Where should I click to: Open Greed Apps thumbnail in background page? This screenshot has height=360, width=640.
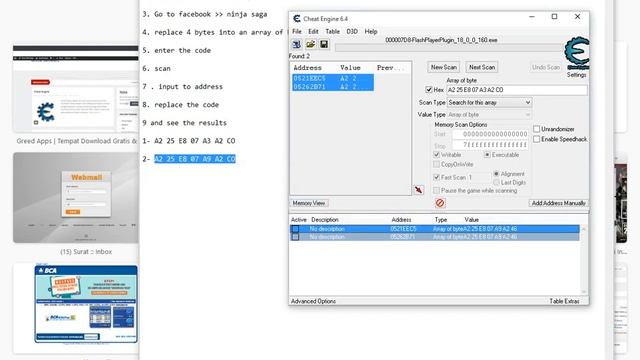(x=76, y=89)
